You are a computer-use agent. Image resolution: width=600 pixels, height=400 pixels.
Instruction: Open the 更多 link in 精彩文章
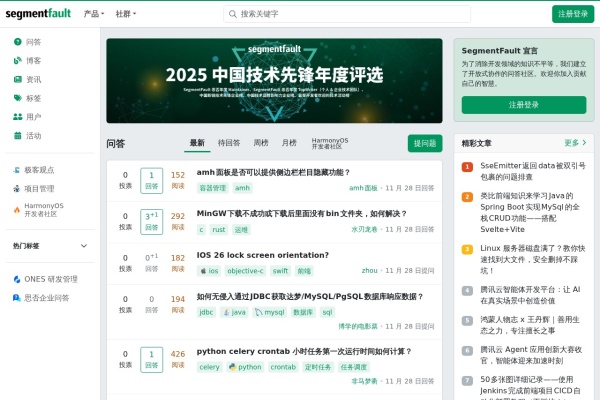pos(575,143)
